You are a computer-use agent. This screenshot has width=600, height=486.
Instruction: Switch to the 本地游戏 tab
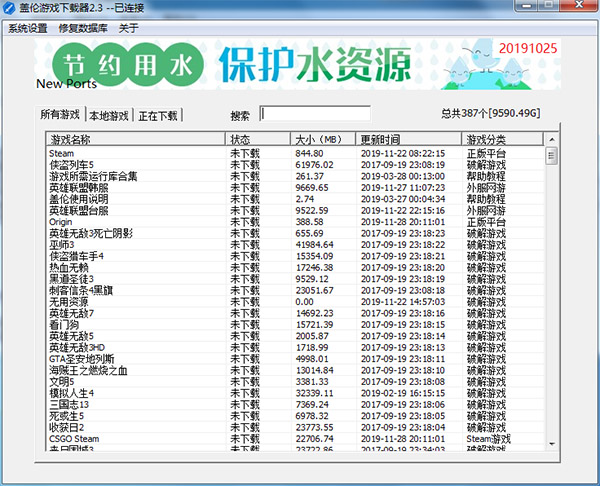coord(109,115)
